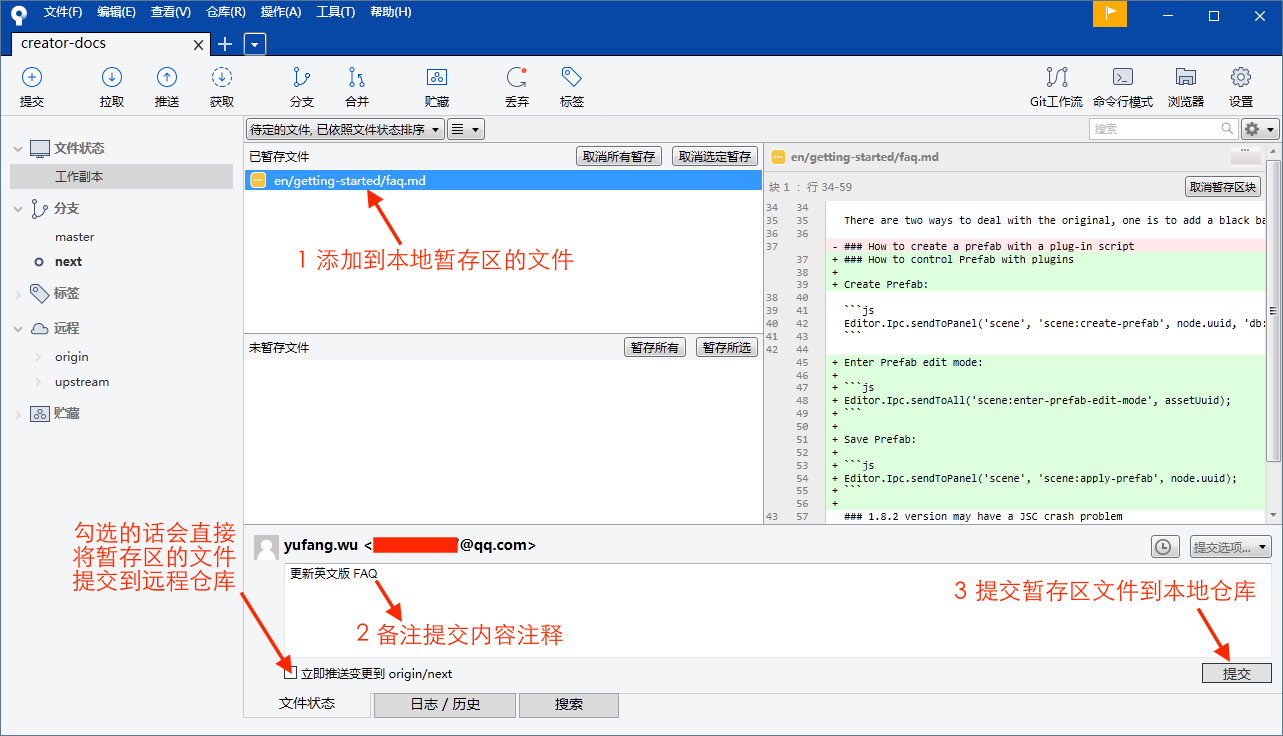Select the master branch

click(x=75, y=237)
